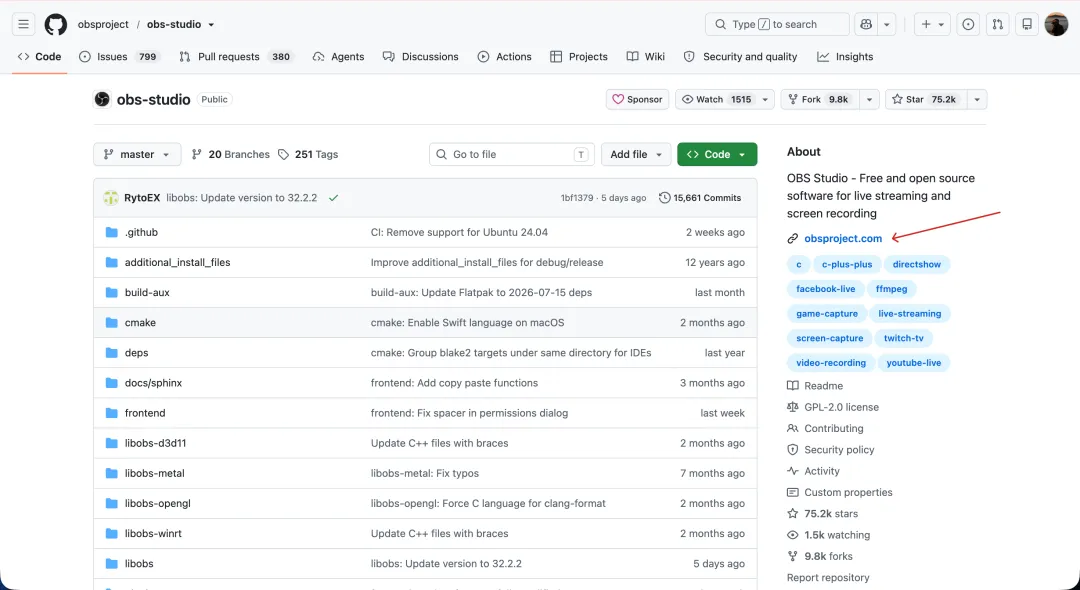This screenshot has height=590, width=1080.
Task: Click the stars count star icon
Action: coord(793,514)
